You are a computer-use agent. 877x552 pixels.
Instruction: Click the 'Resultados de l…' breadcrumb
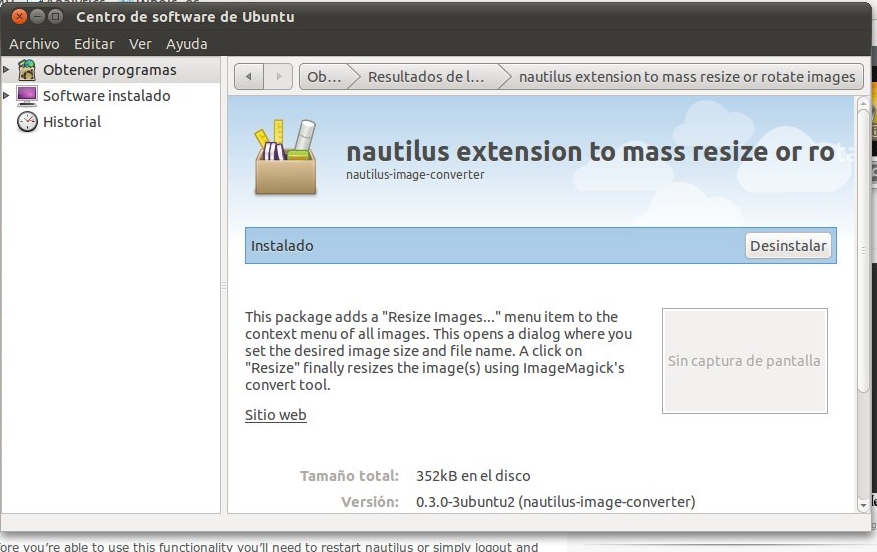[426, 77]
